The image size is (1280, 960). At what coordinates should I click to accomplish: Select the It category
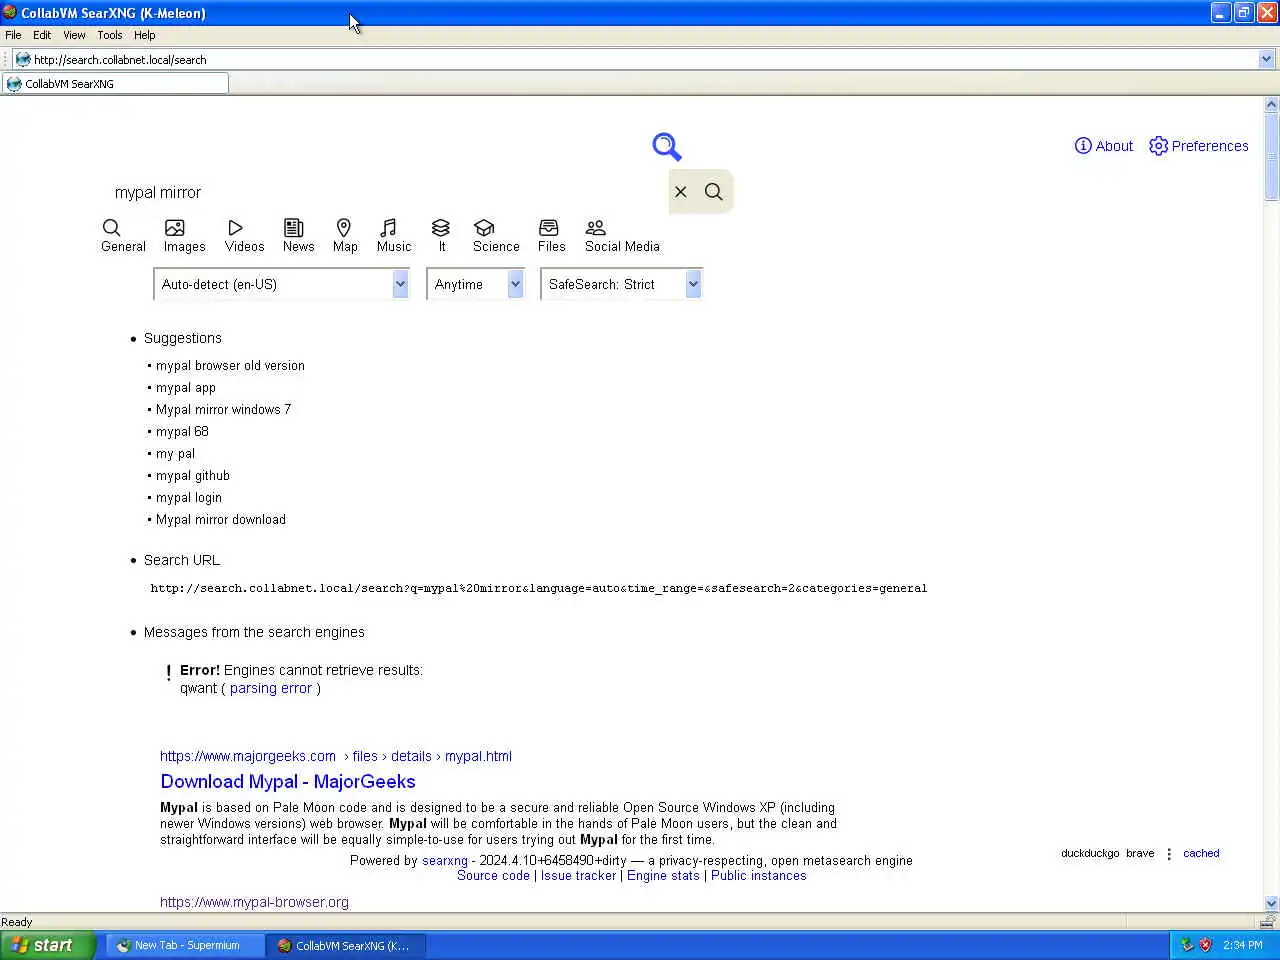pos(441,237)
